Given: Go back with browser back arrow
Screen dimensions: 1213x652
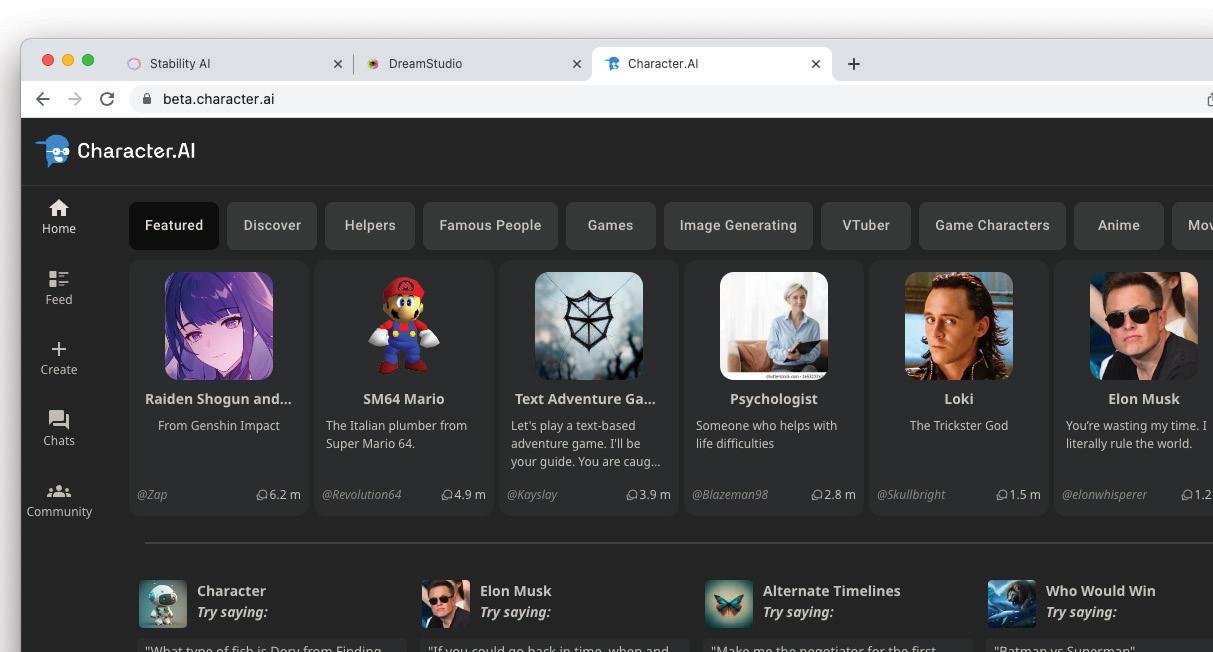Looking at the screenshot, I should coord(42,99).
